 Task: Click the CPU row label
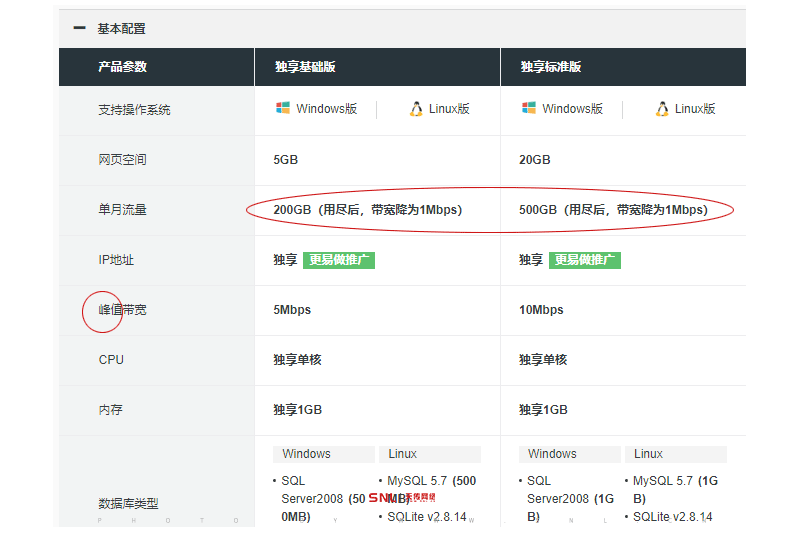111,360
